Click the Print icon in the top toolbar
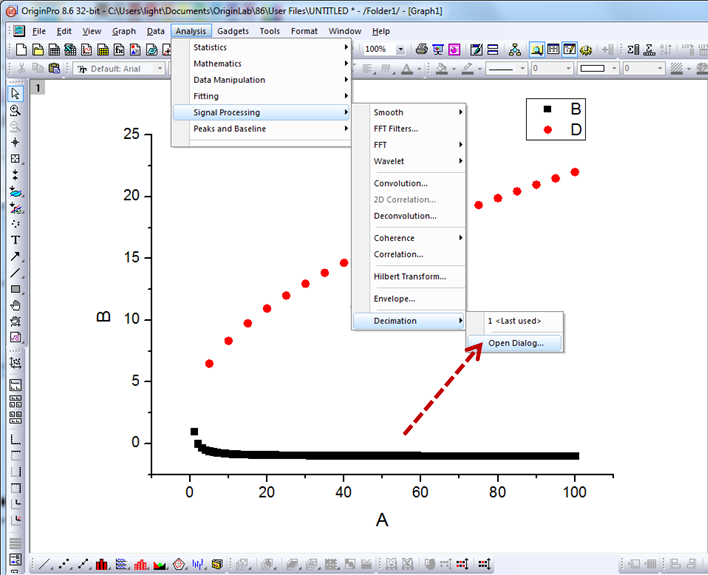 [x=421, y=49]
